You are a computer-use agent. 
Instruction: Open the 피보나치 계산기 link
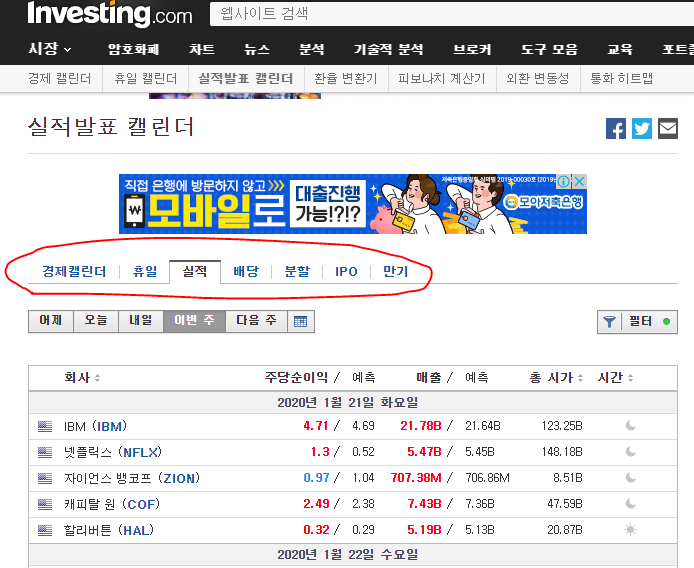click(442, 79)
